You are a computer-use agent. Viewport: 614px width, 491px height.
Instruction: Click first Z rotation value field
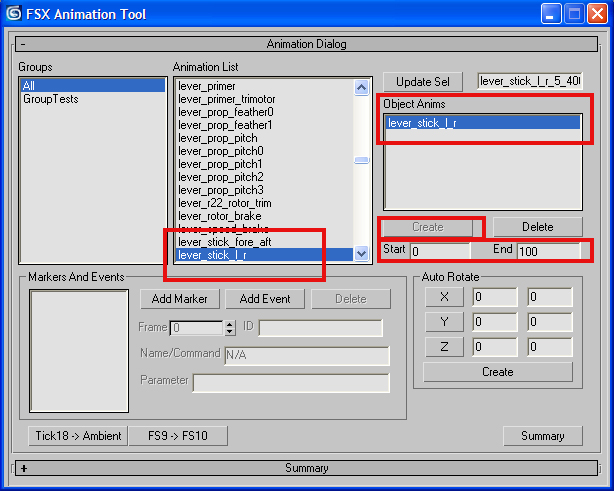(x=495, y=347)
